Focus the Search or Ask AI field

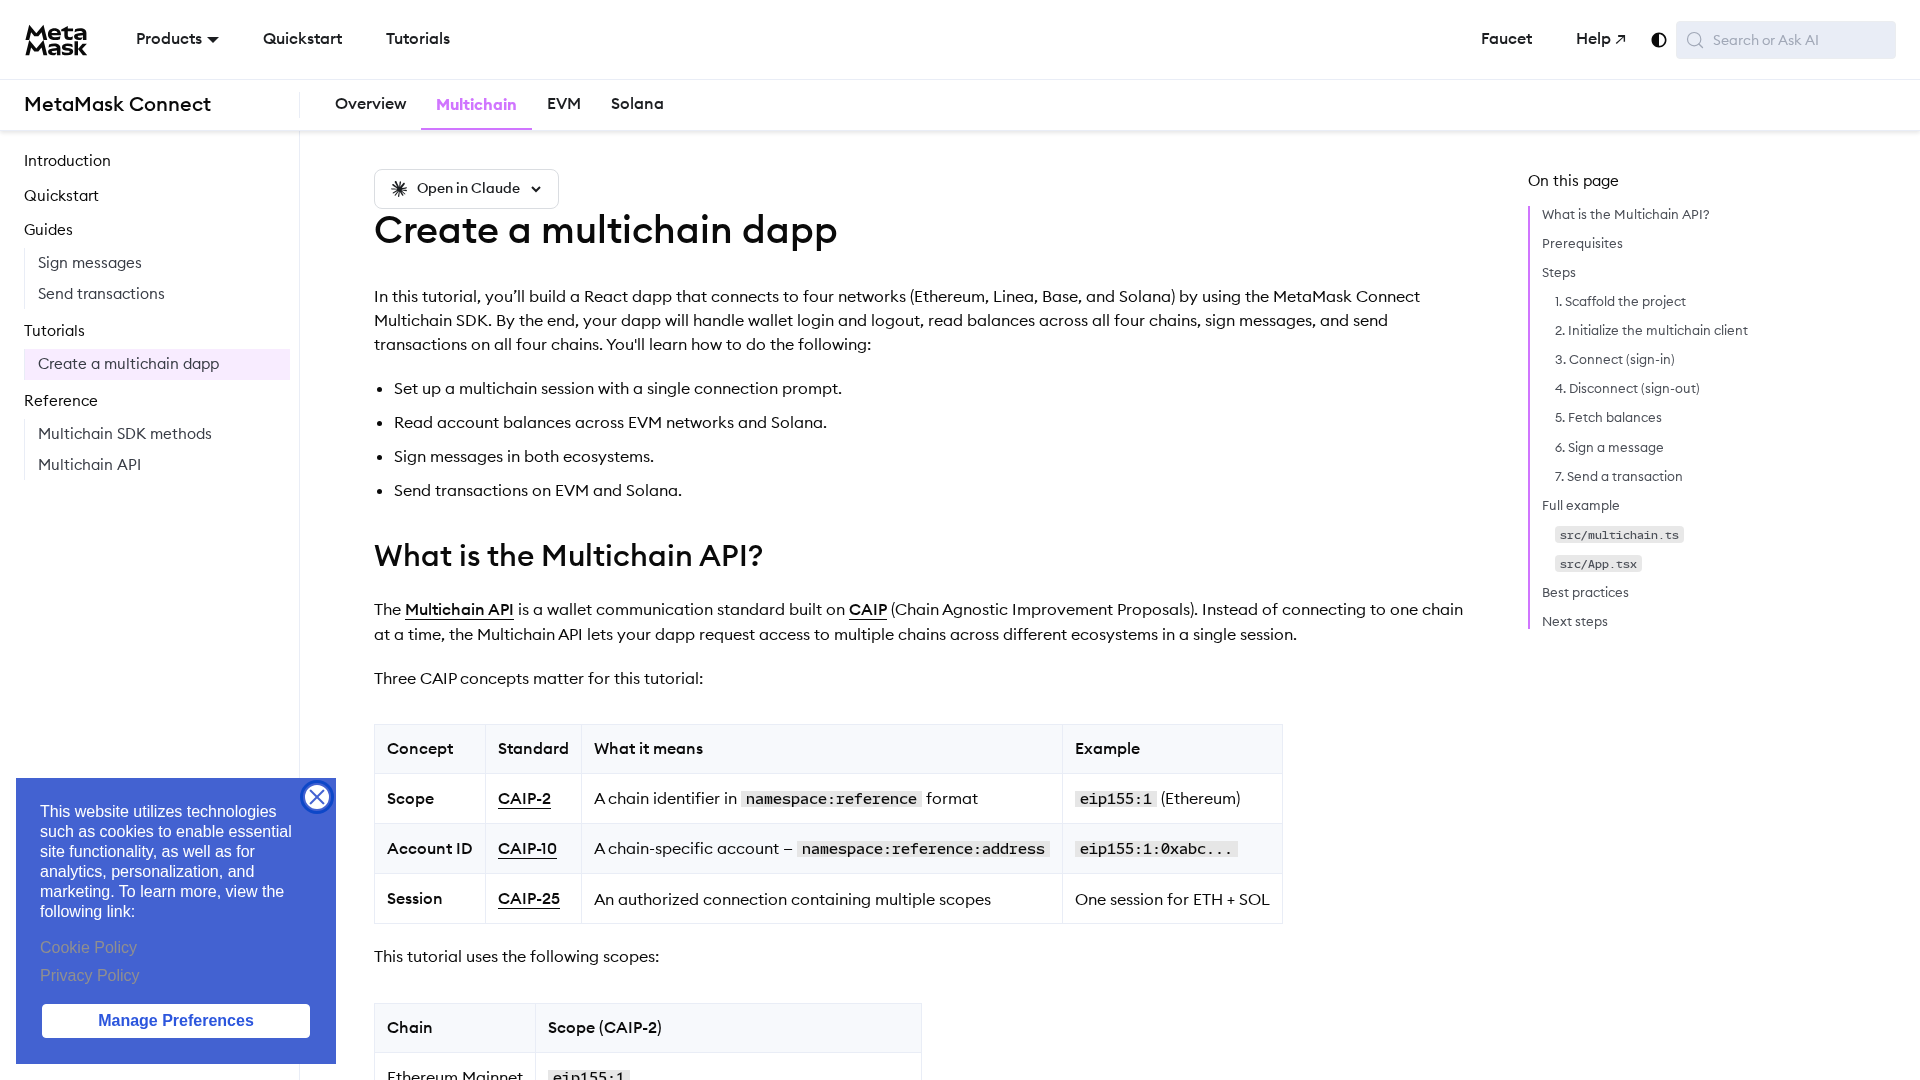(x=1786, y=40)
